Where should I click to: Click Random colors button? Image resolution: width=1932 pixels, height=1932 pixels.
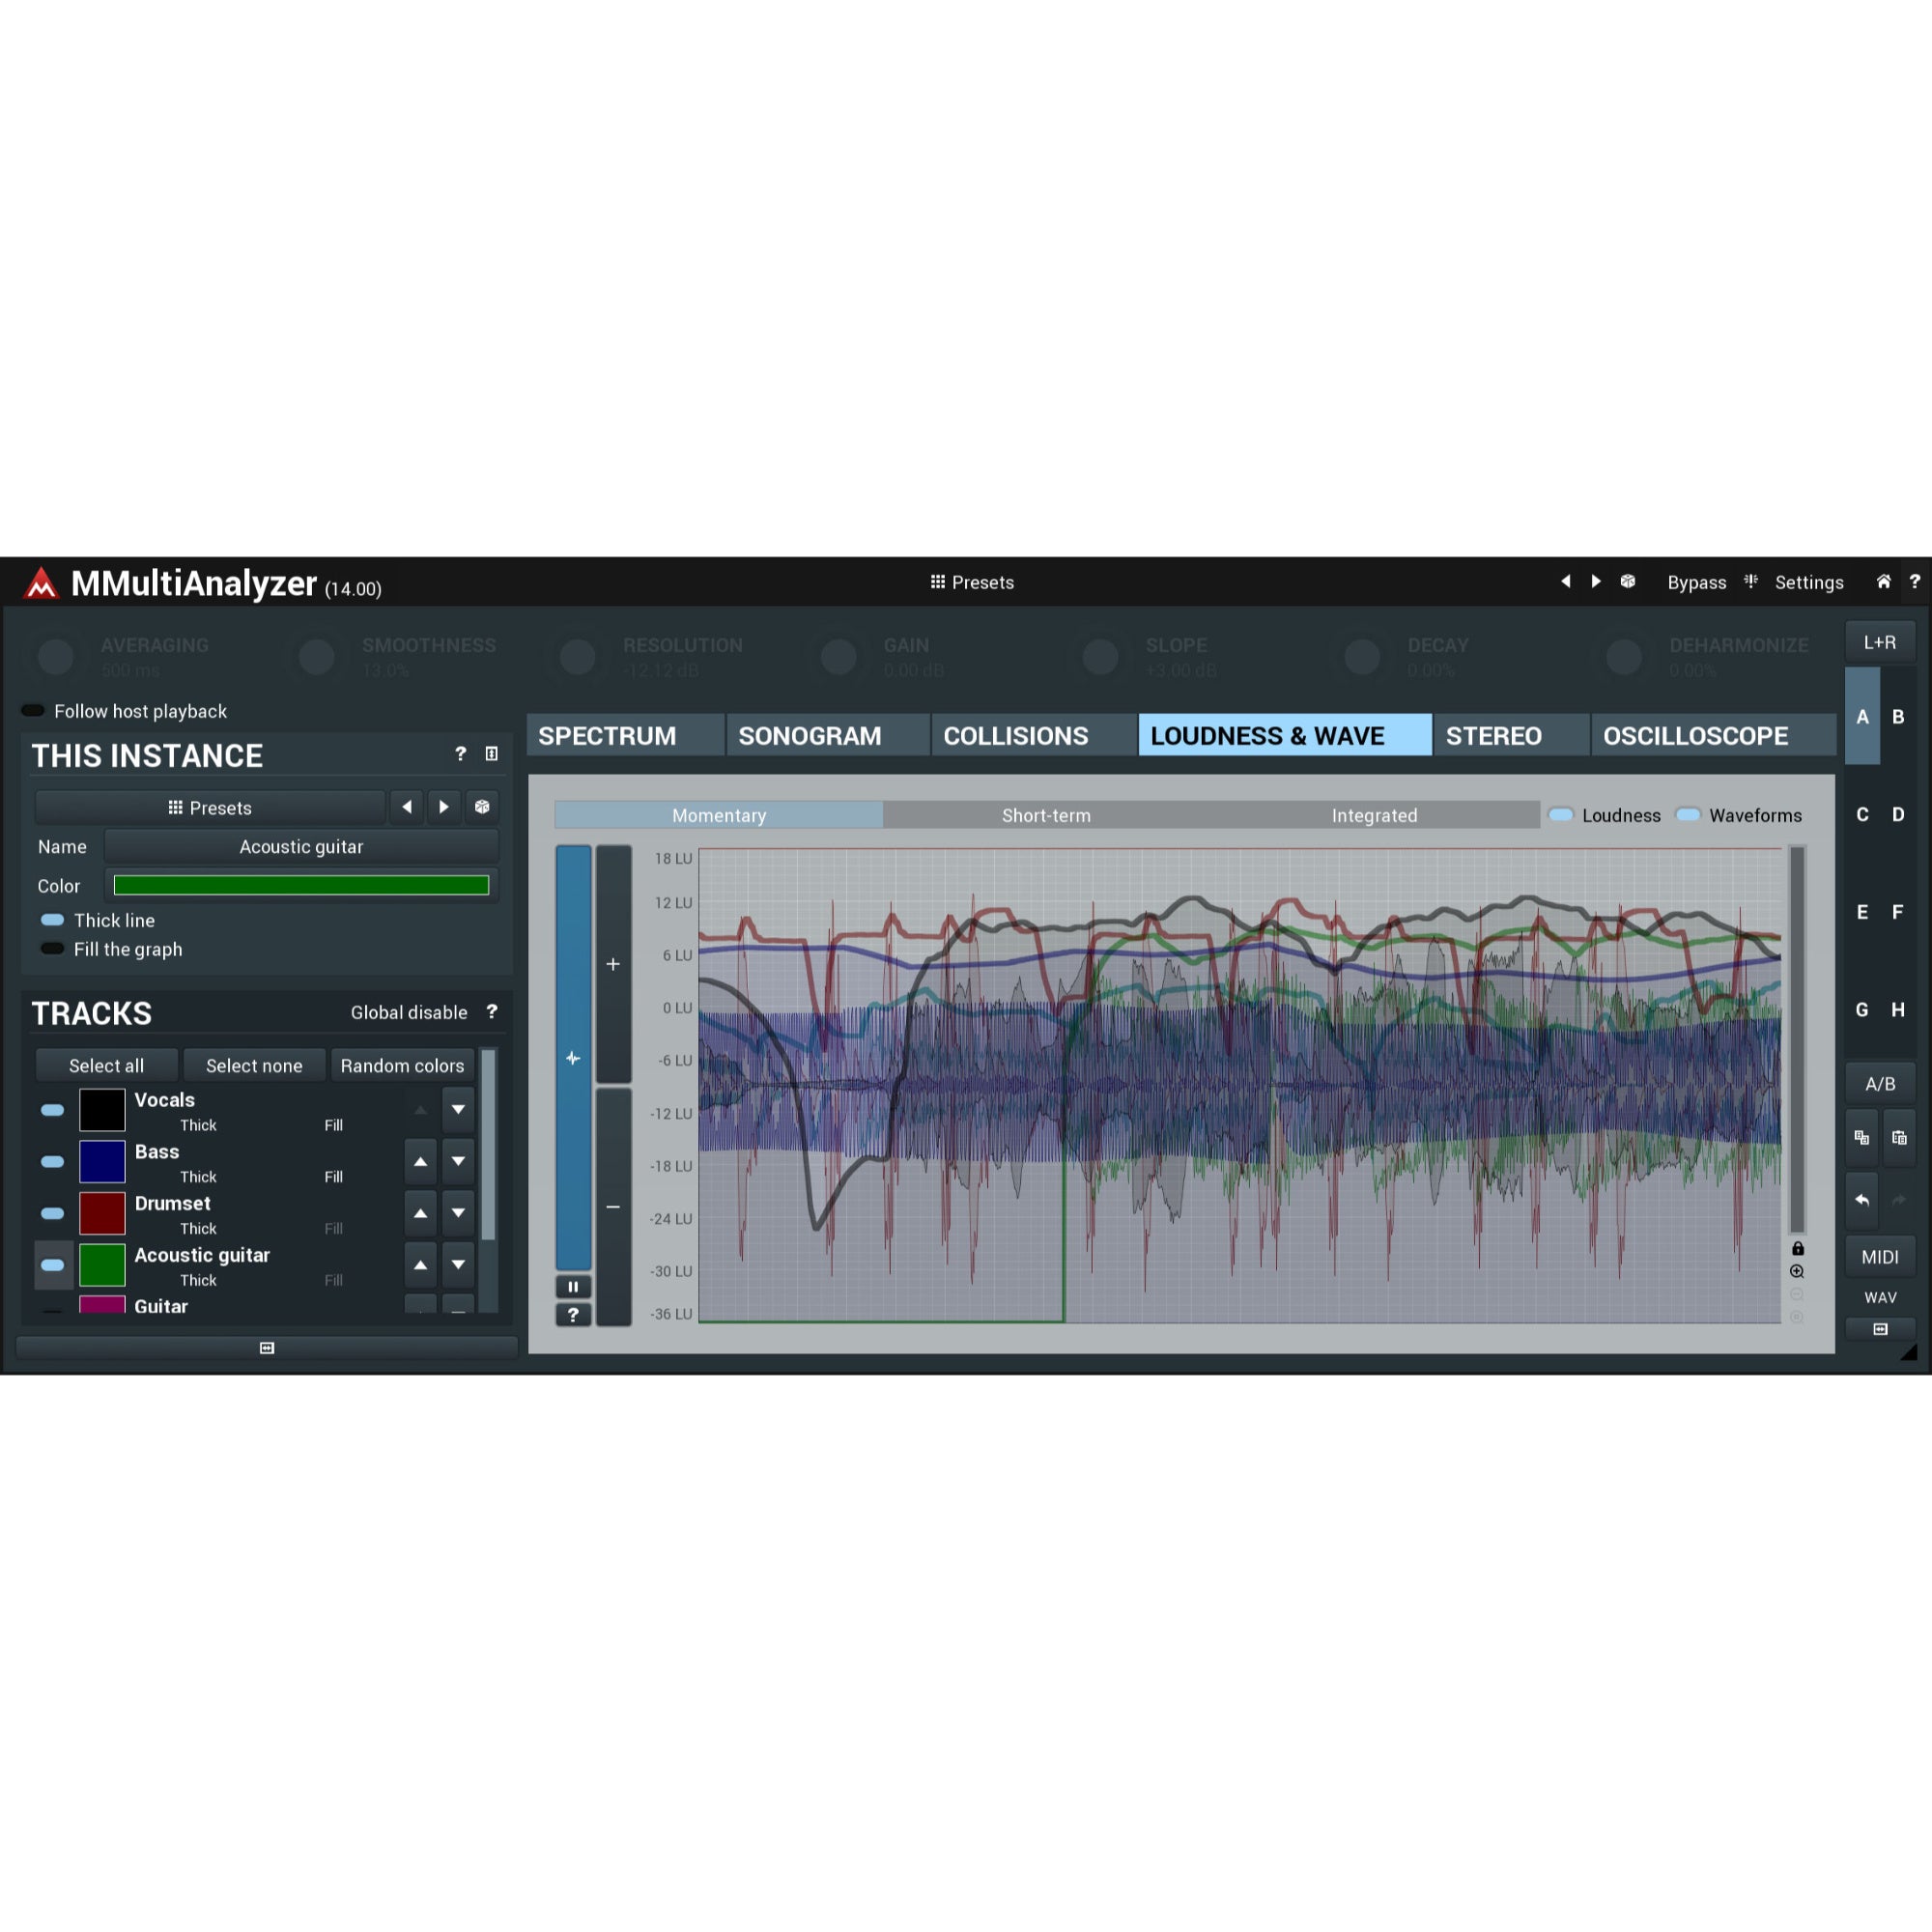tap(402, 1066)
